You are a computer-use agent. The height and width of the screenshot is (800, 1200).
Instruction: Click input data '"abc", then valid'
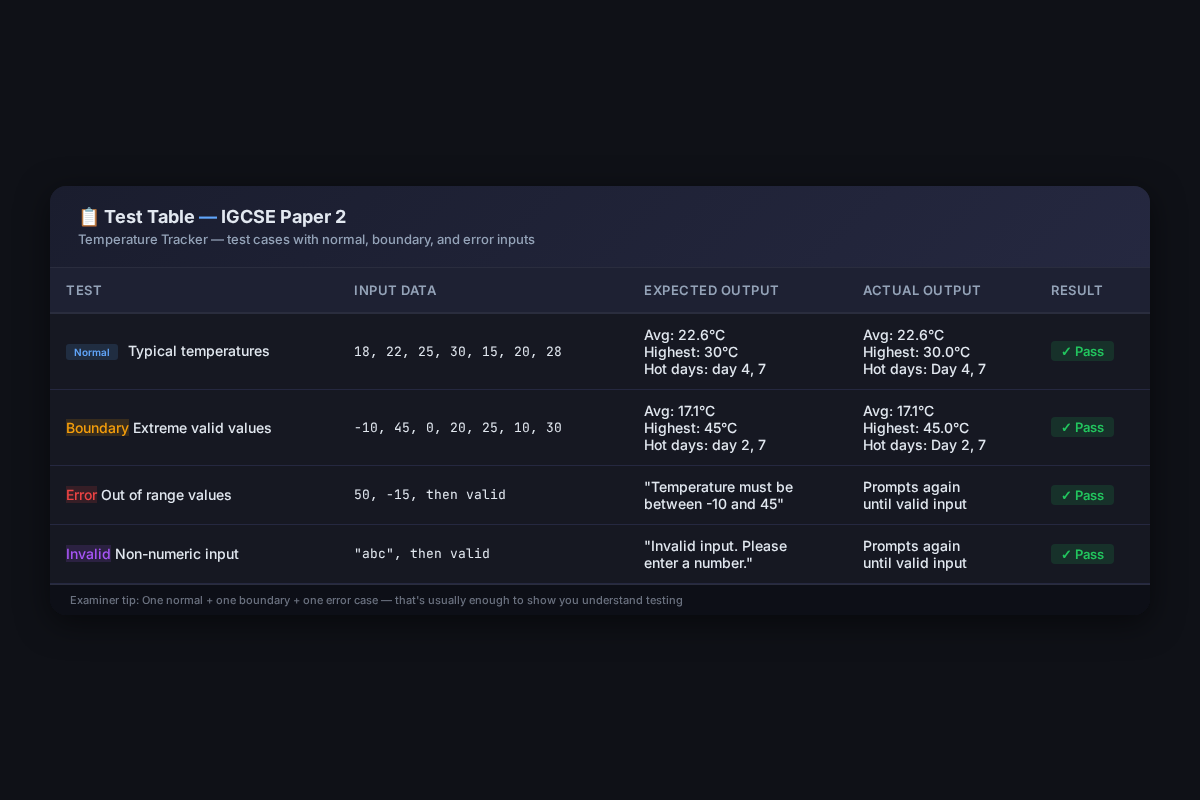pyautogui.click(x=422, y=555)
